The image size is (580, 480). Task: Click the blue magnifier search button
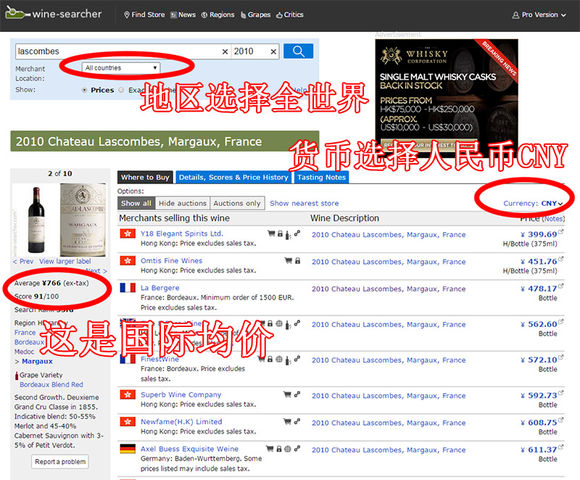[298, 51]
